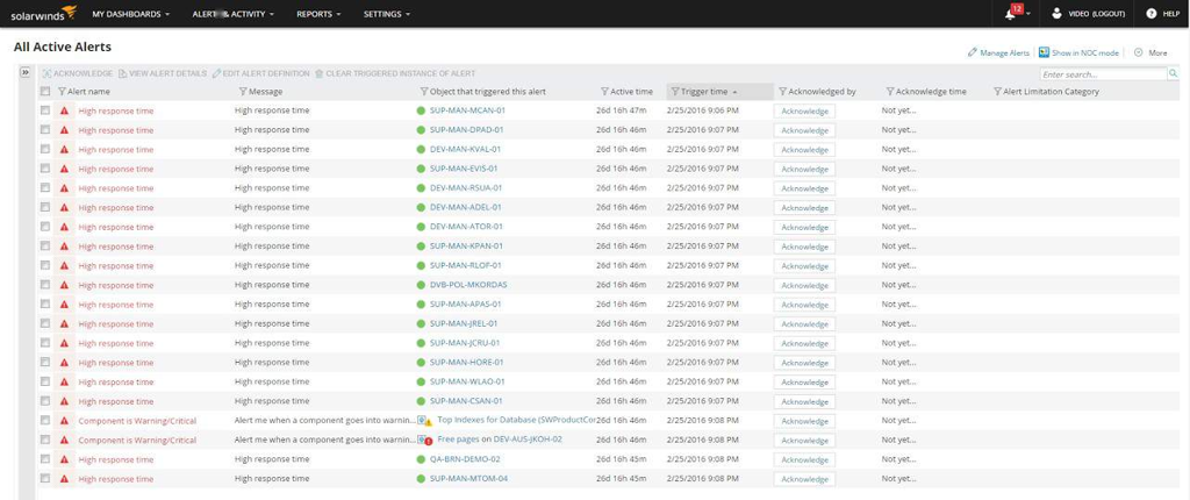Image resolution: width=1190 pixels, height=500 pixels.
Task: Click the Enter search input field
Action: click(1102, 74)
